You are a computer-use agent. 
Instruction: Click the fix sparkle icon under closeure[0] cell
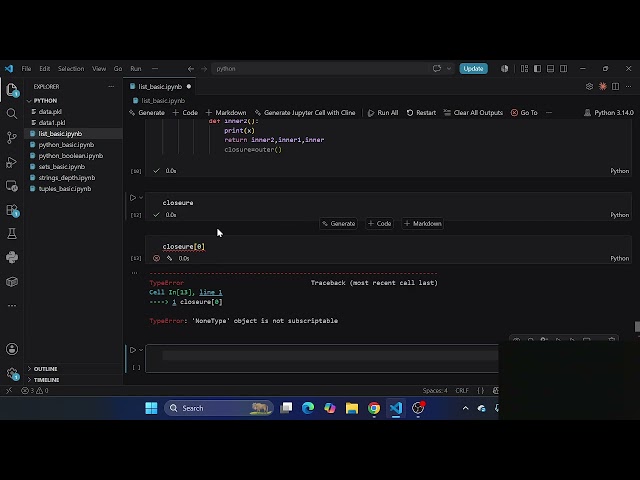[x=169, y=258]
